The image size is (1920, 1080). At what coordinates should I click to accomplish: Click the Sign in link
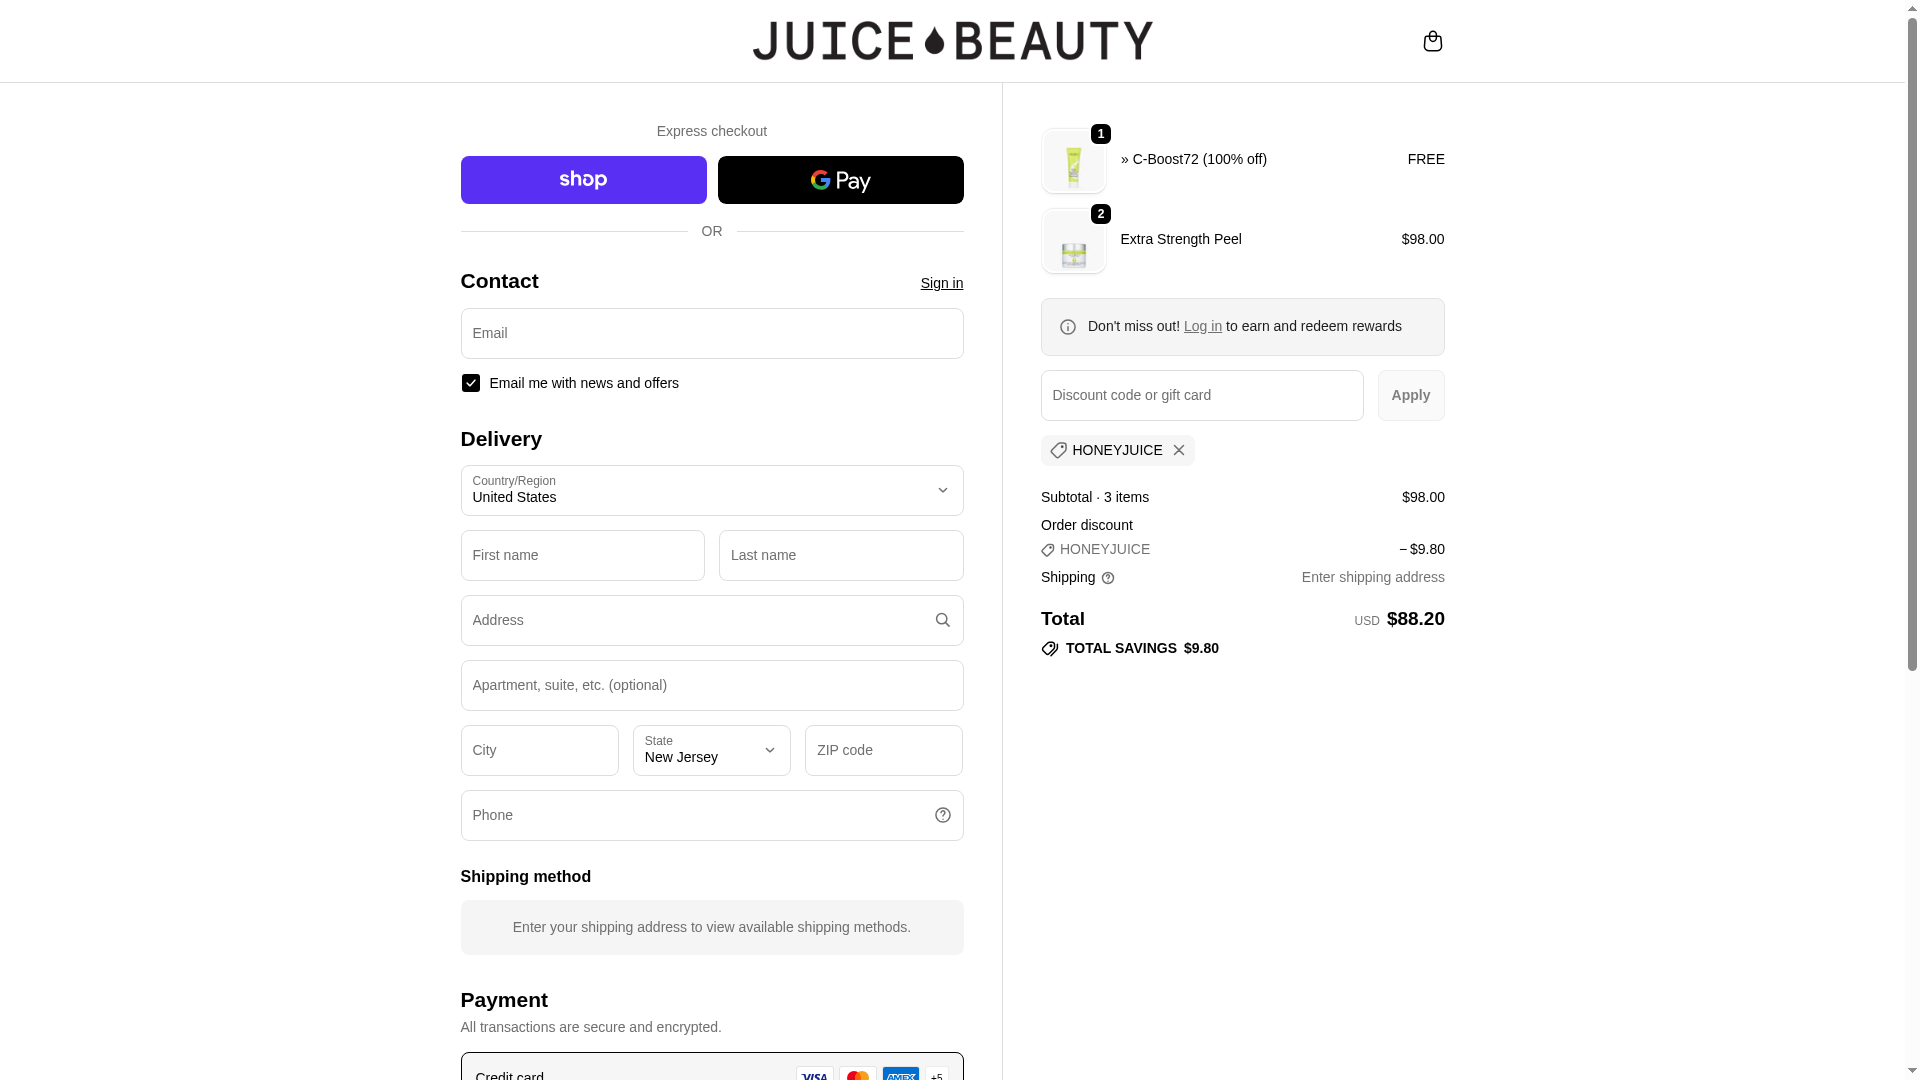coord(941,284)
